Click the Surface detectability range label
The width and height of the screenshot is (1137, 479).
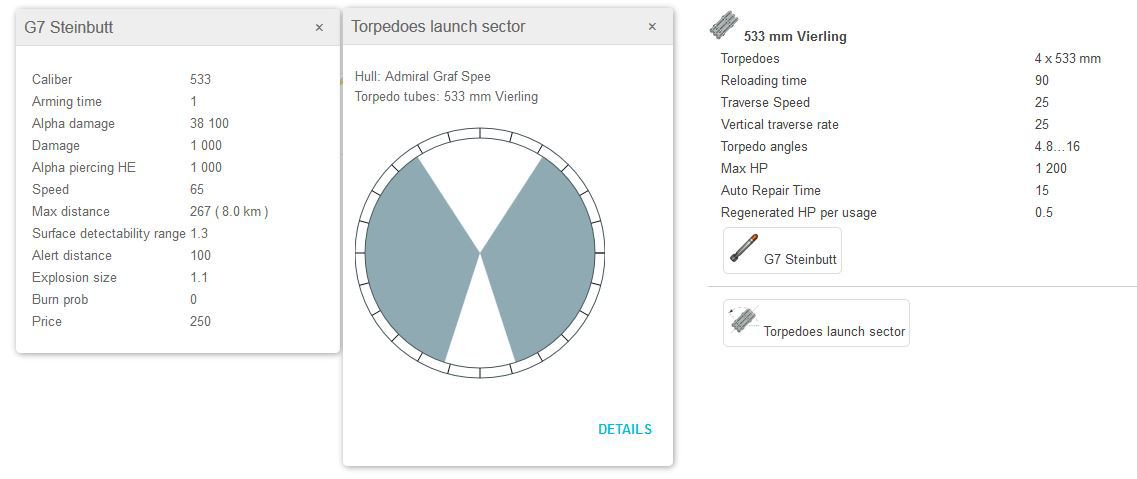108,234
